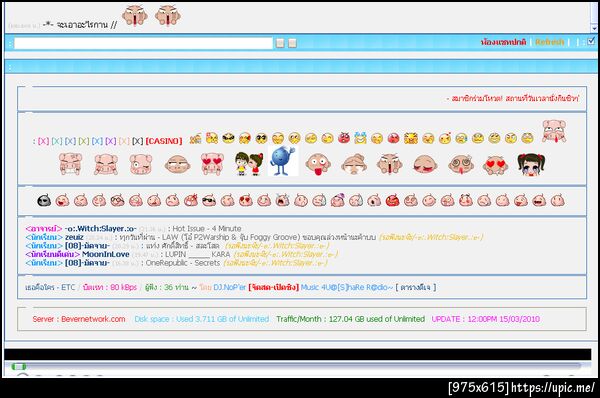Click the green [X] link
This screenshot has width=600, height=398.
pyautogui.click(x=84, y=141)
